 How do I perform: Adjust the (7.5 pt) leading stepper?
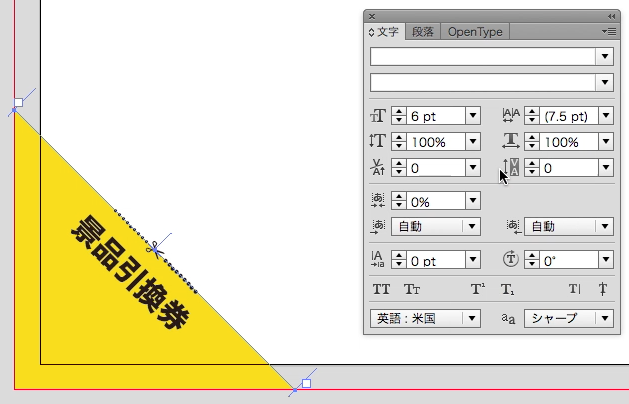tap(532, 116)
